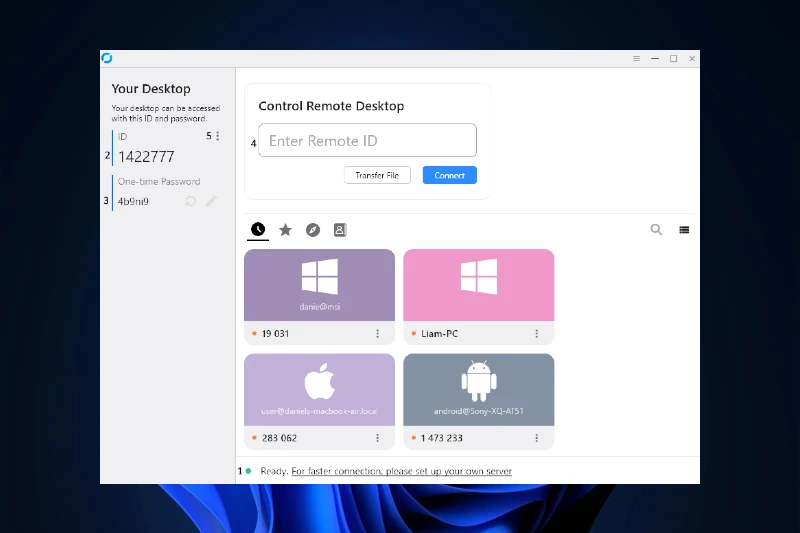The width and height of the screenshot is (800, 533).
Task: Open the Recent sessions clock tab
Action: [x=258, y=230]
